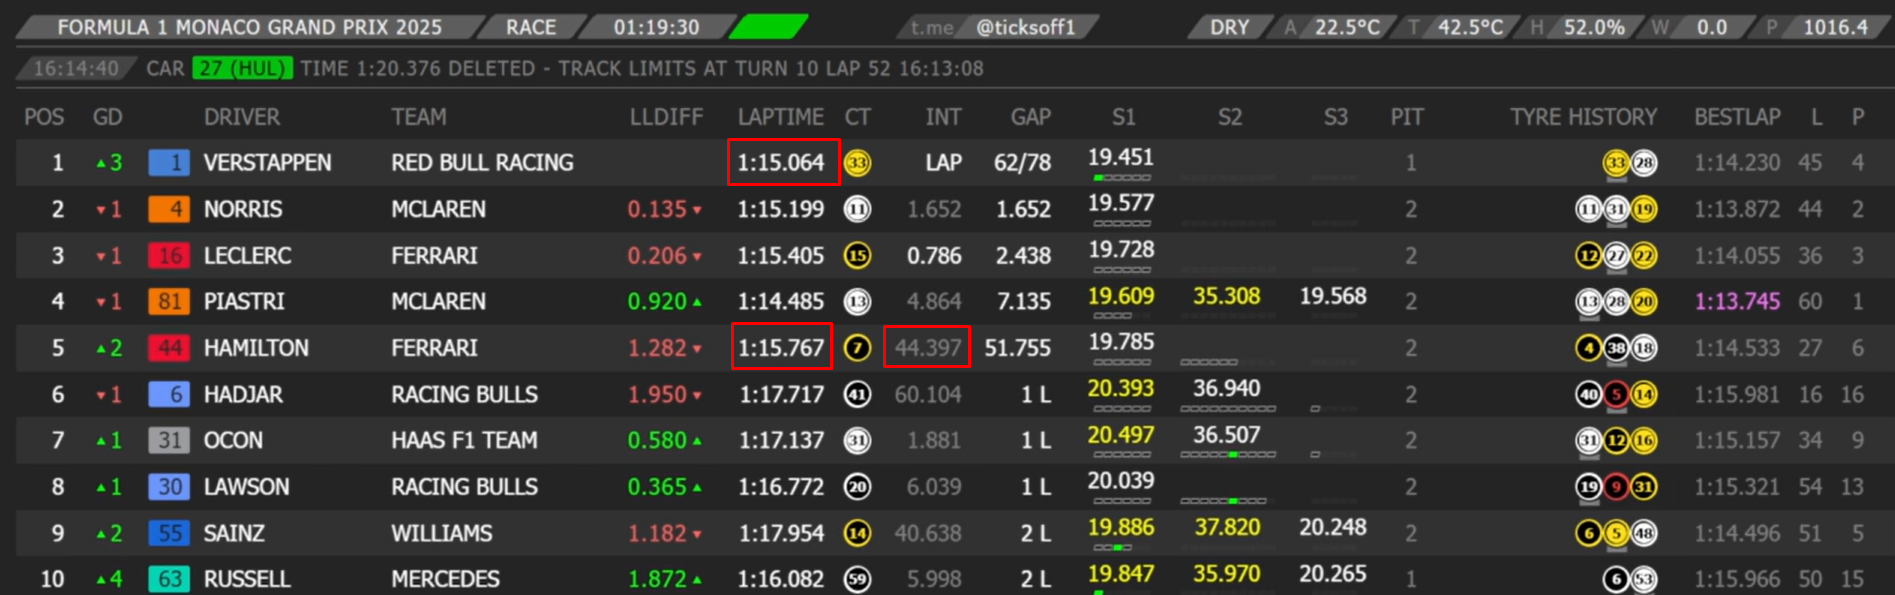
Task: Select the RACE session tab
Action: [x=530, y=27]
